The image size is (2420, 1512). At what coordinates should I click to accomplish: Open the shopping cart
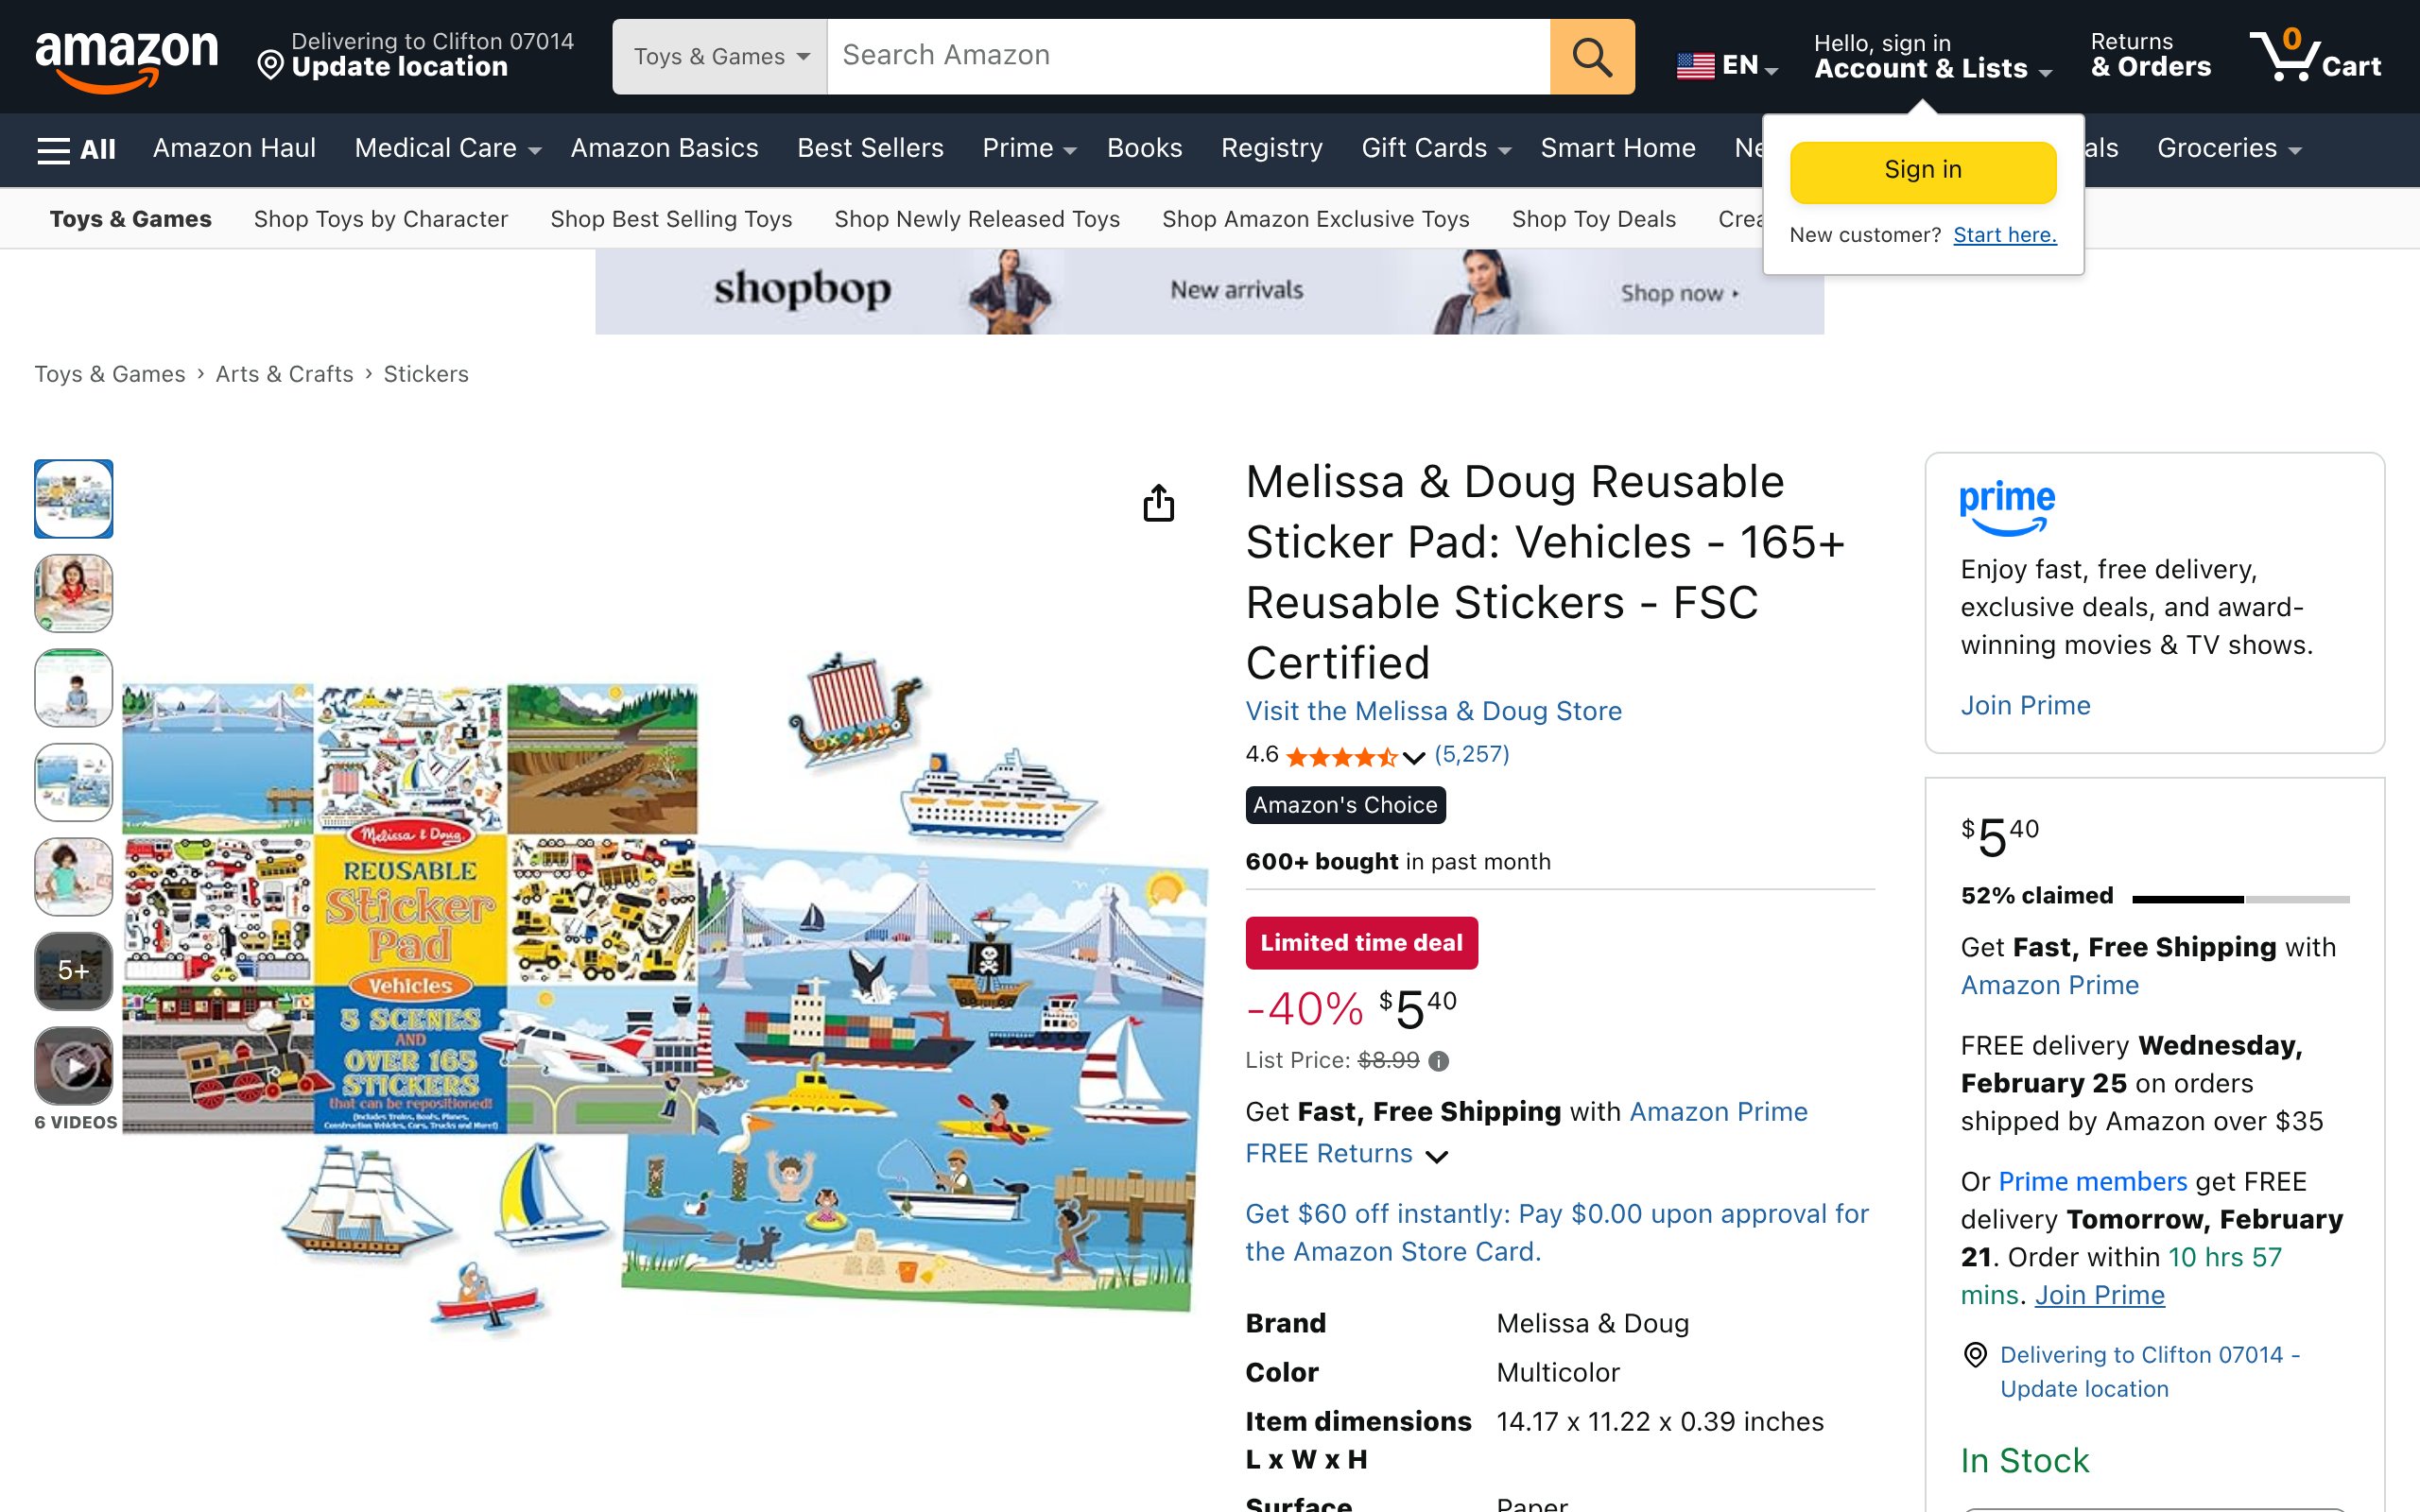pyautogui.click(x=2315, y=57)
